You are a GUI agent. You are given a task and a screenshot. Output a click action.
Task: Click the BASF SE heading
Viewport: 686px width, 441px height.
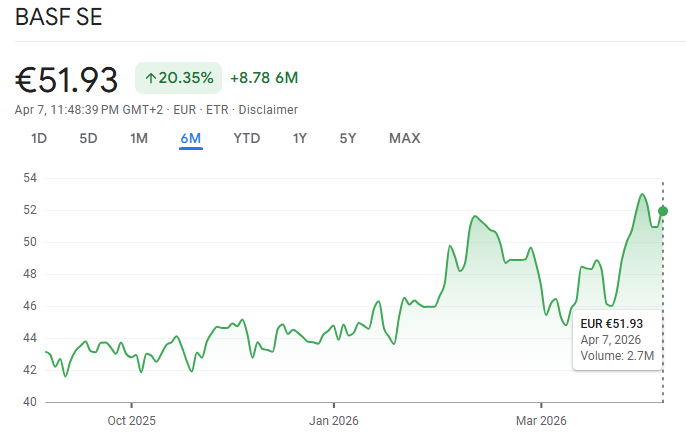[x=59, y=17]
